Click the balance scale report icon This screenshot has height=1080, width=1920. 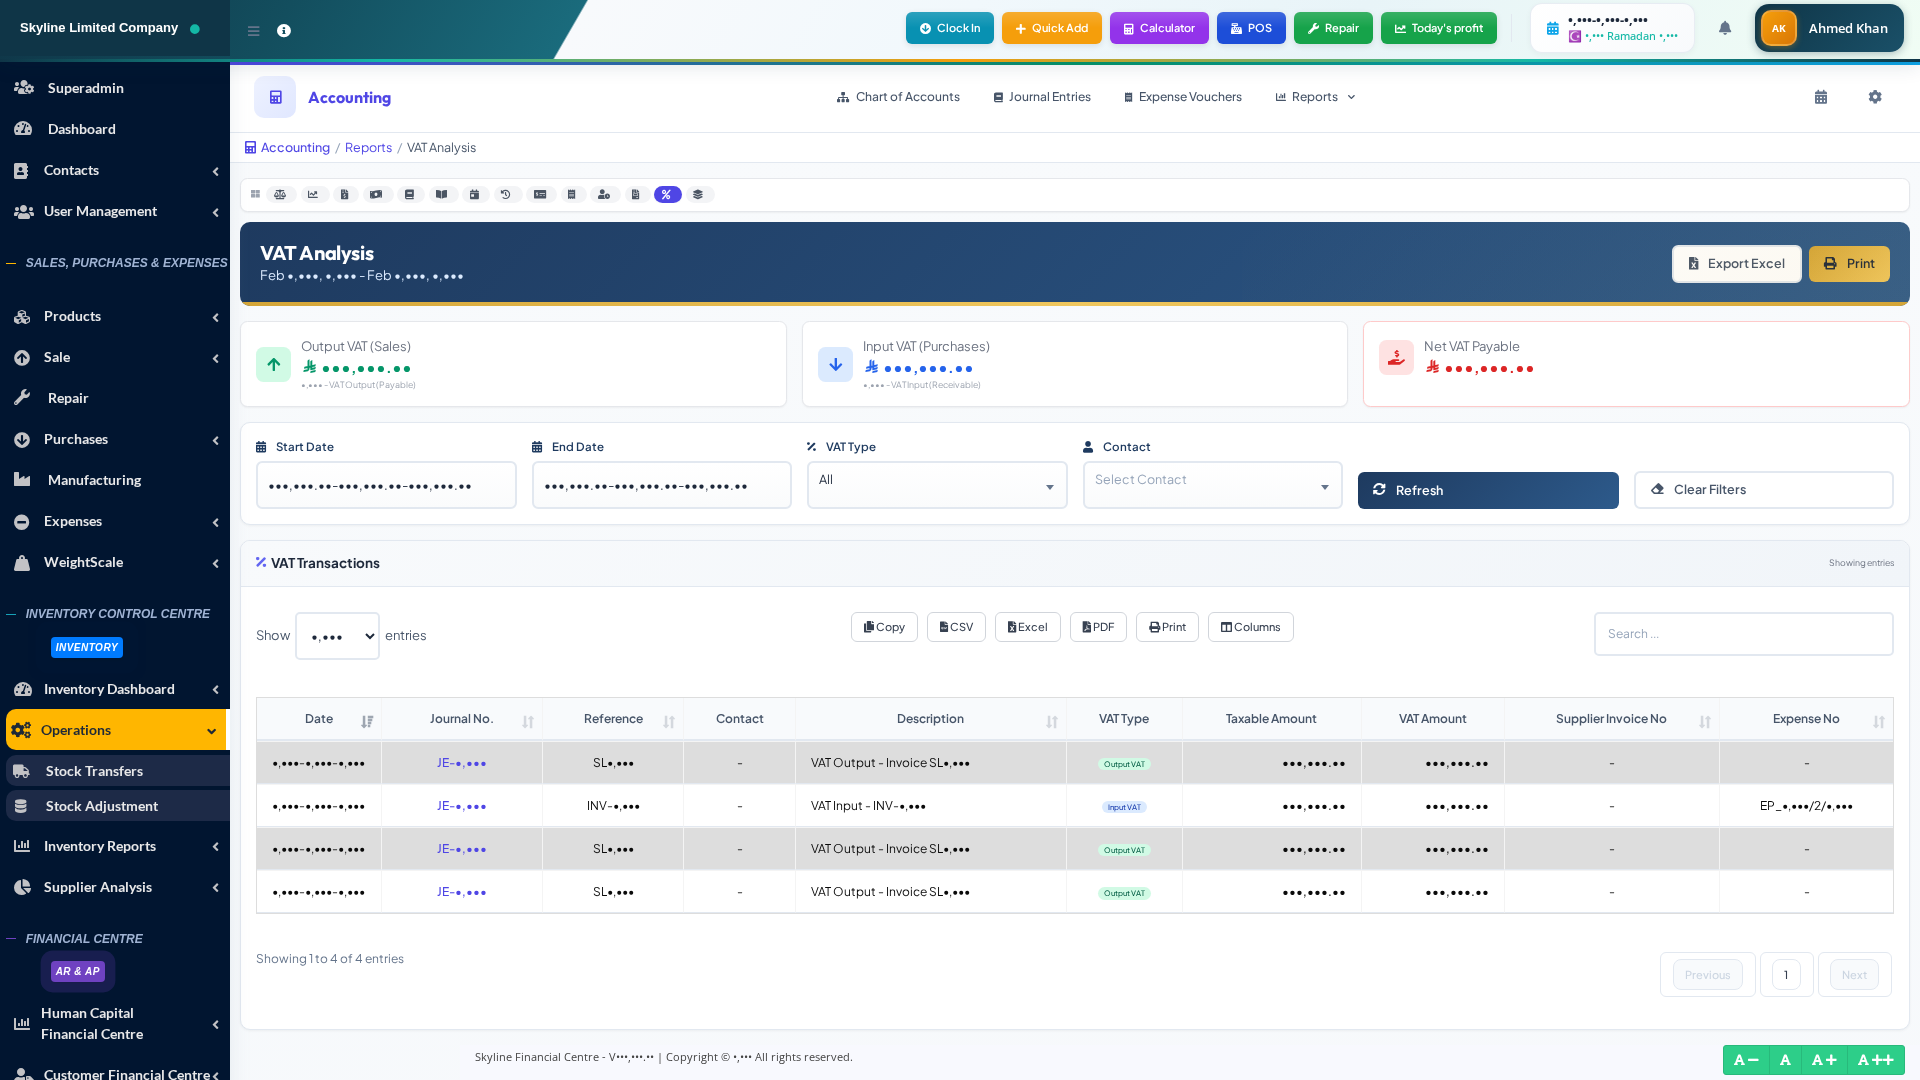coord(280,195)
